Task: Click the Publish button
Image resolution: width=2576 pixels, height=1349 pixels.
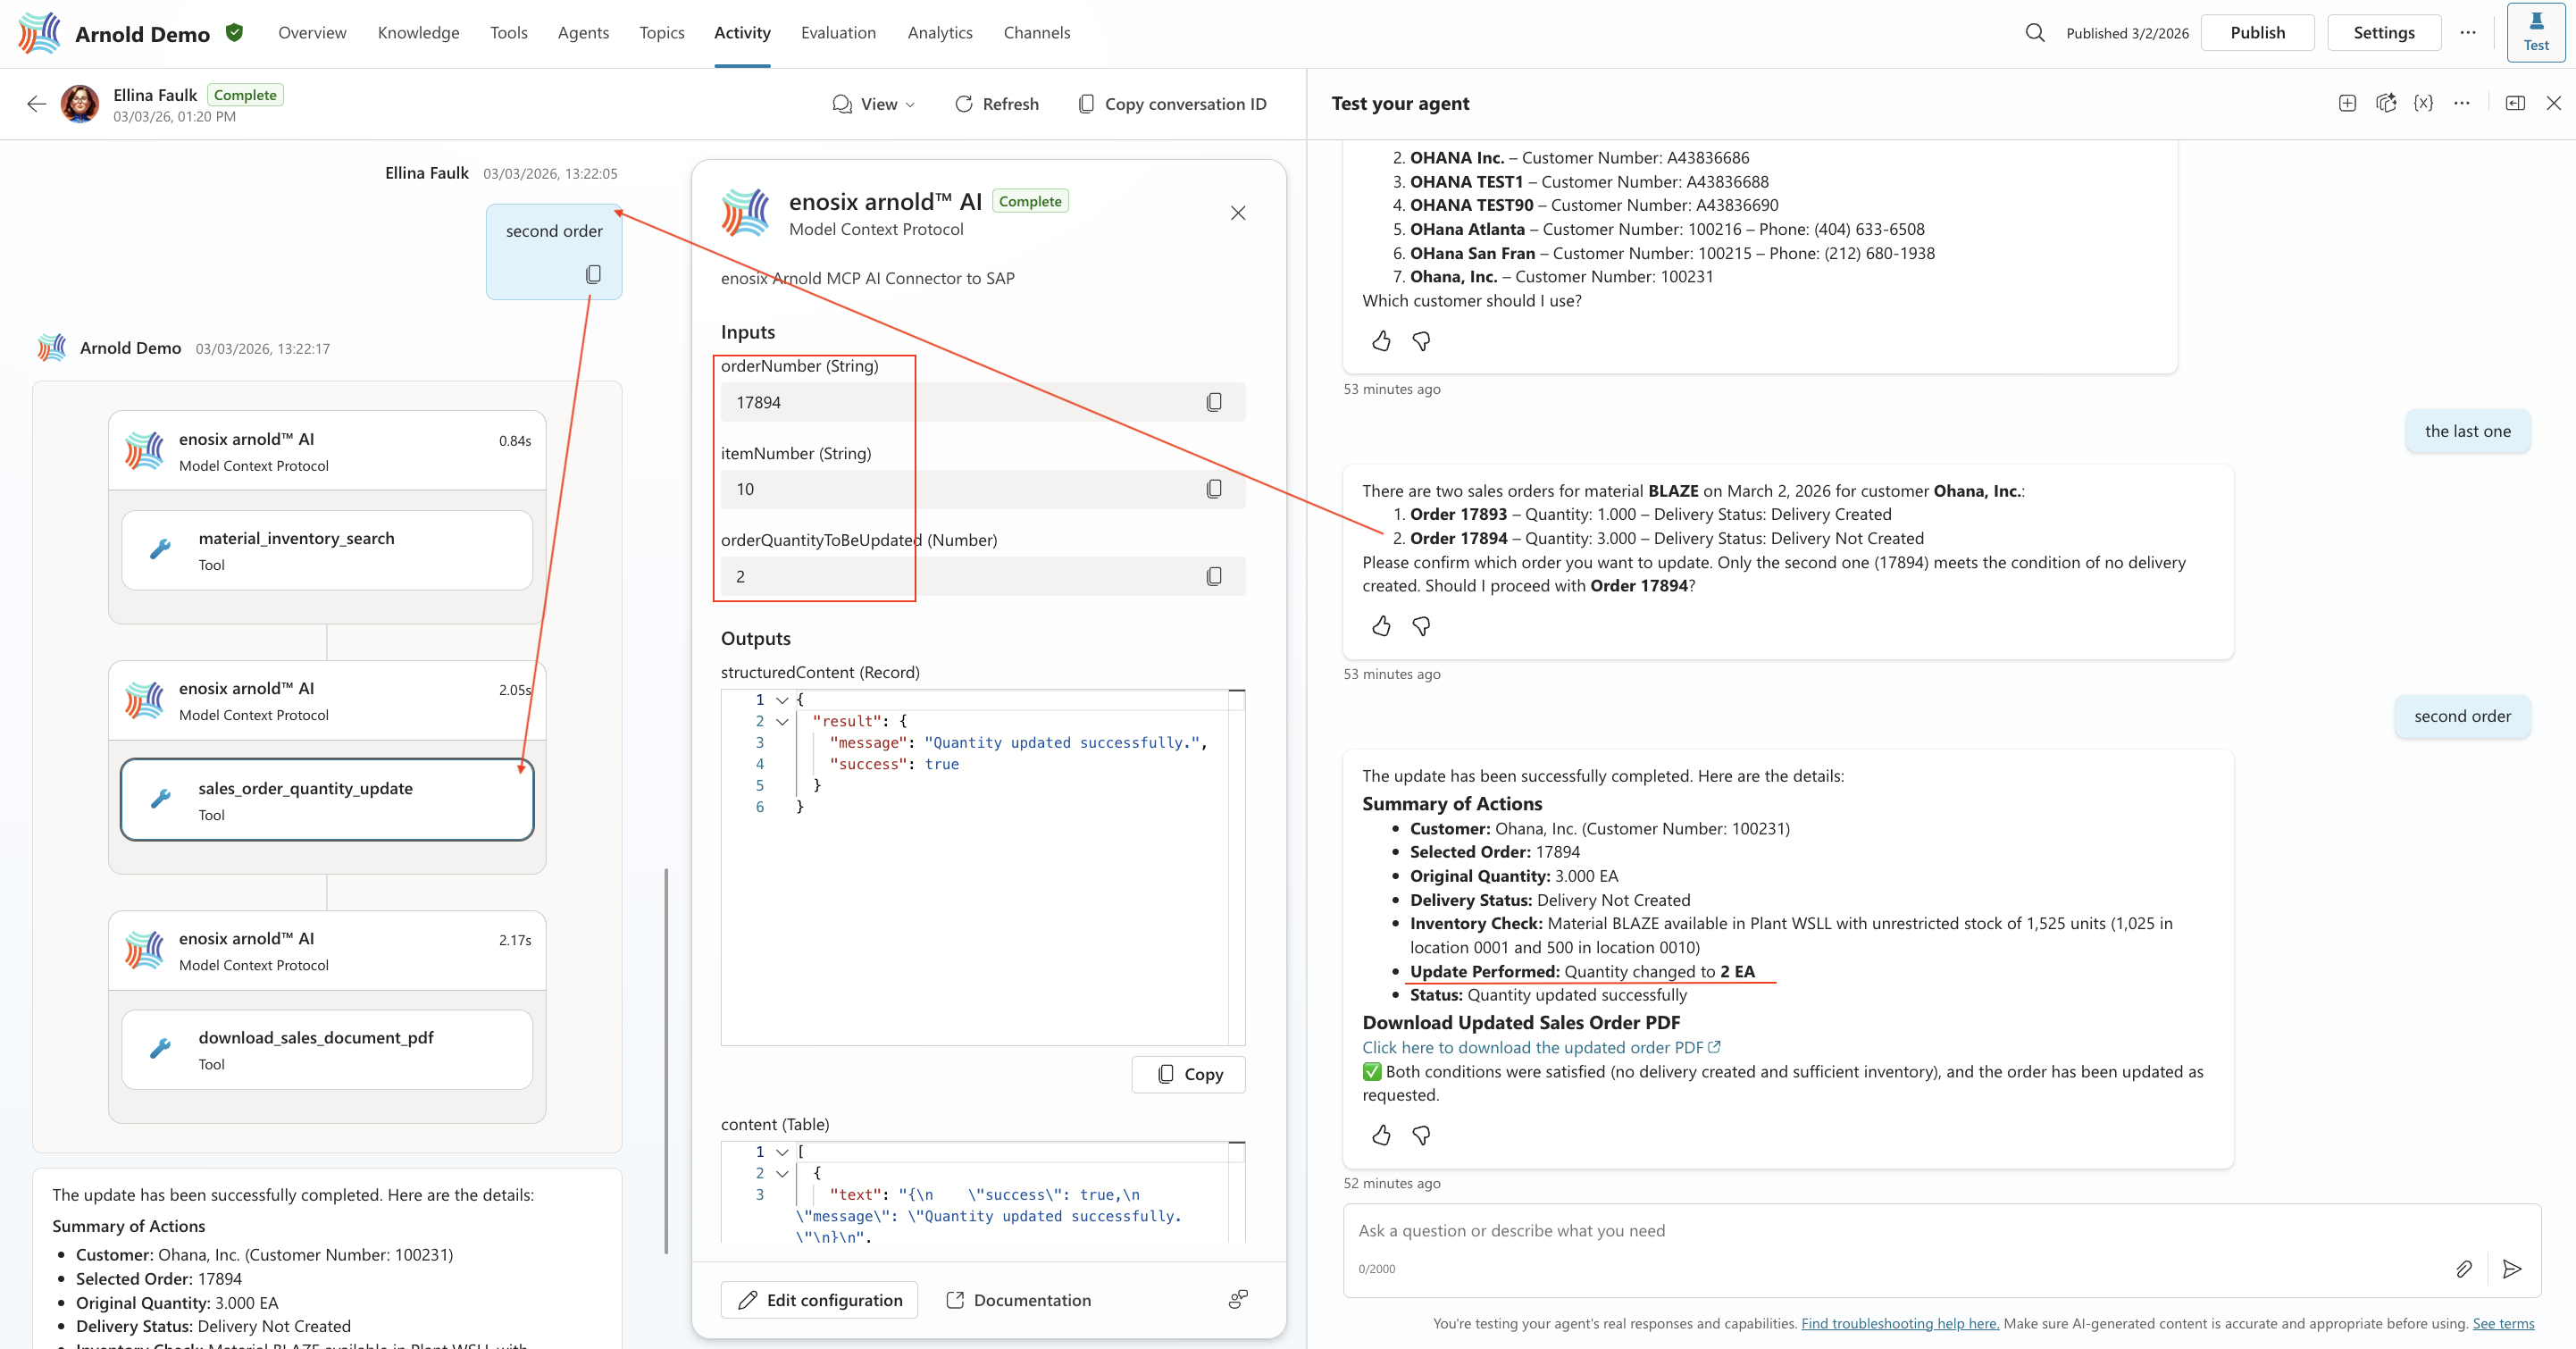Action: [2257, 33]
